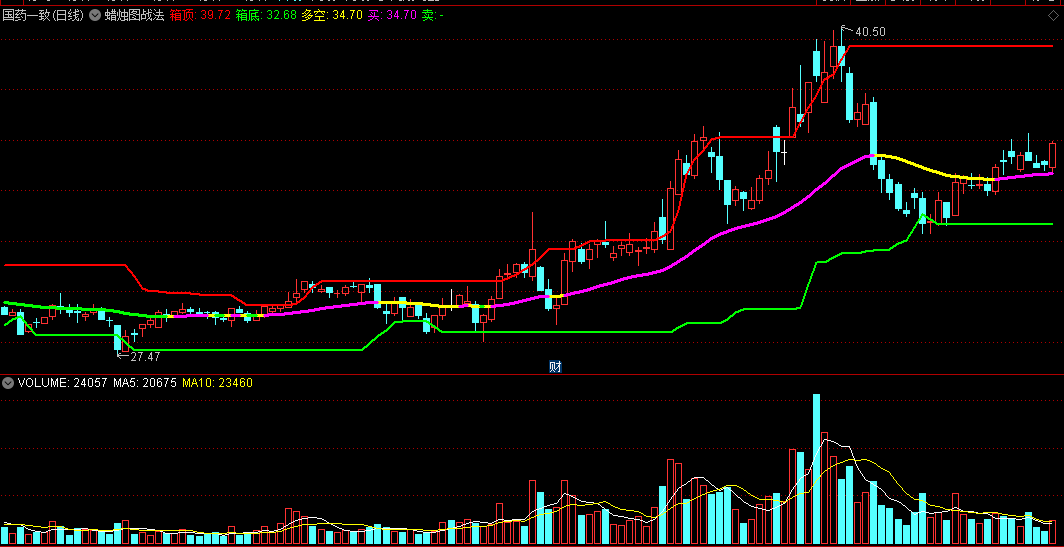
Task: Open the 财 financial marker on timeline
Action: 555,367
